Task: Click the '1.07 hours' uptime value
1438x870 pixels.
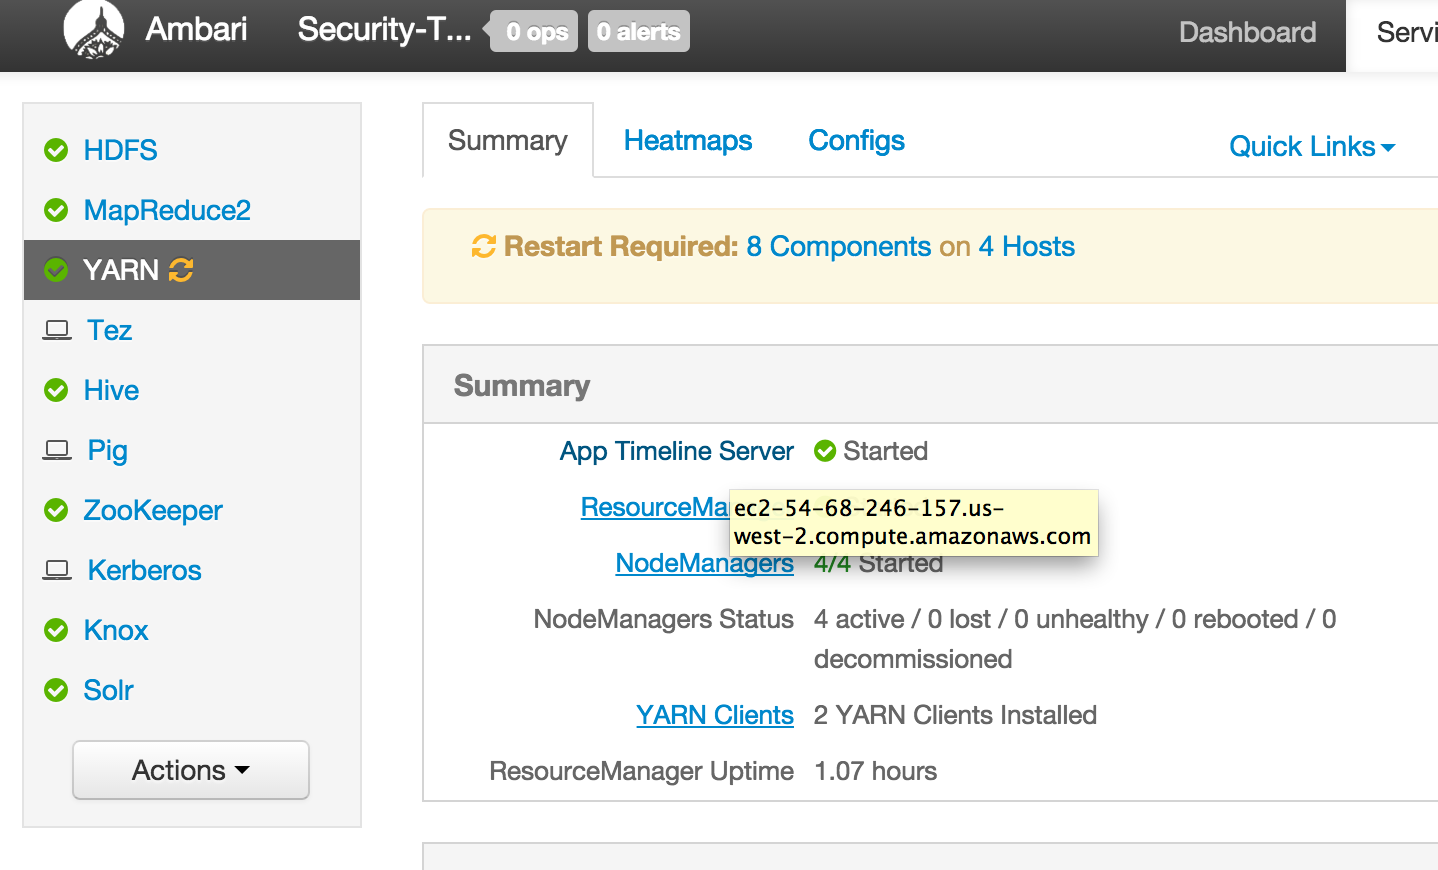Action: pos(876,771)
